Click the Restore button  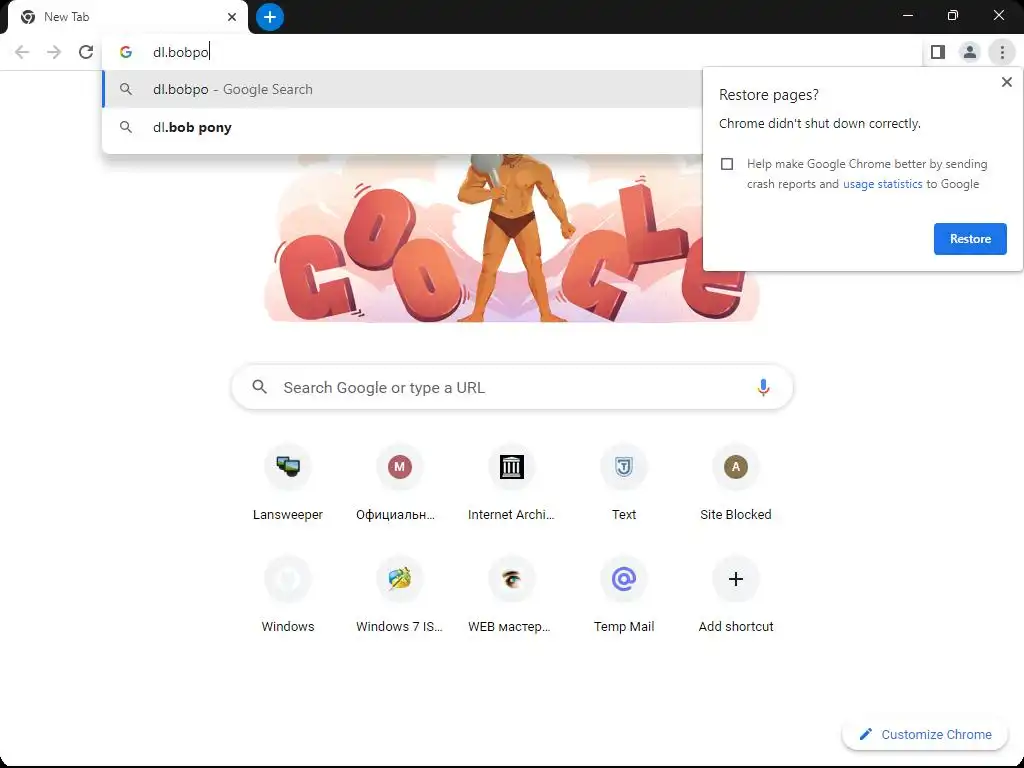(x=970, y=239)
